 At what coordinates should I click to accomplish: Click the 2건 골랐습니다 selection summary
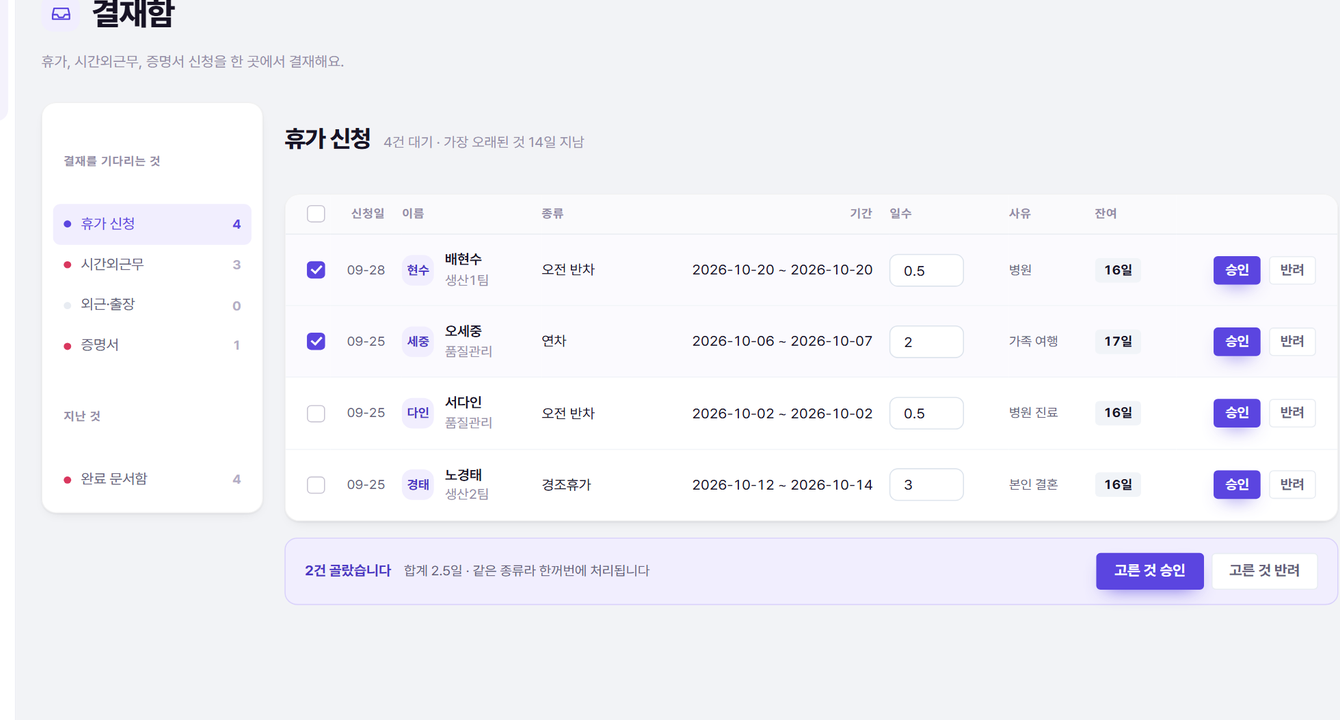point(348,571)
